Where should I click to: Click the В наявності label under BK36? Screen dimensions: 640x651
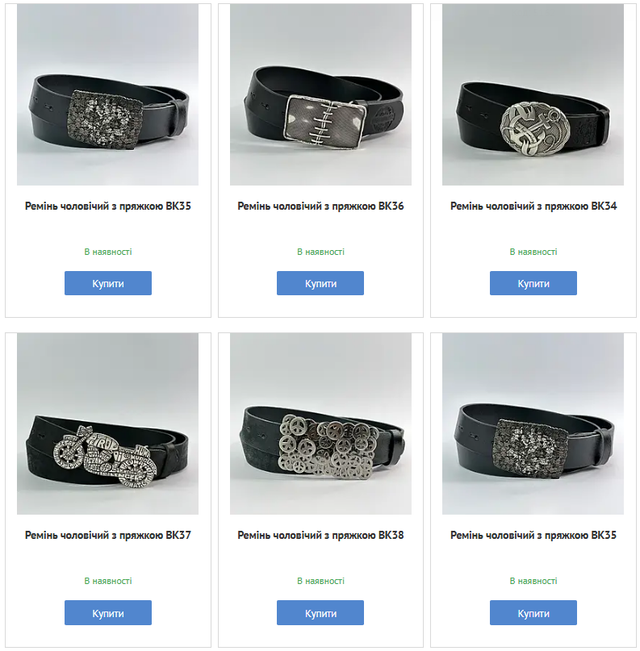pyautogui.click(x=320, y=252)
